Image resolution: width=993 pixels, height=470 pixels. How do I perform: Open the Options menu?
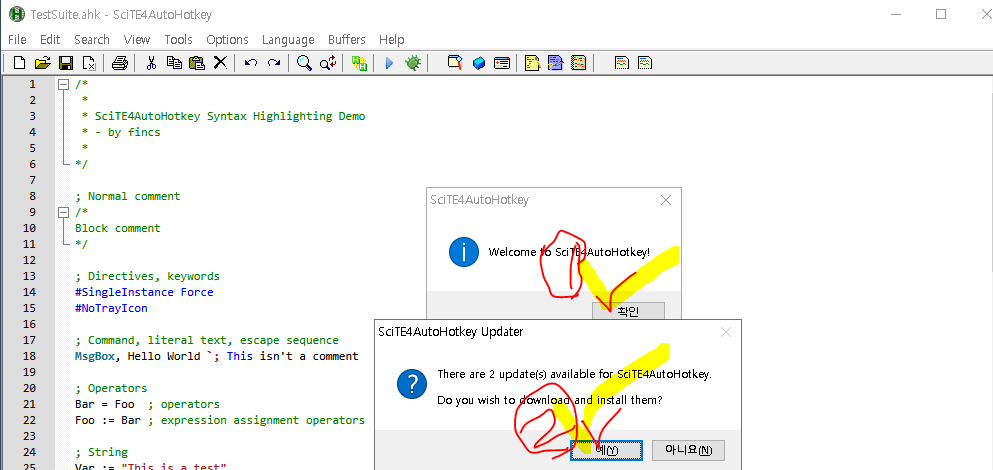pos(227,39)
